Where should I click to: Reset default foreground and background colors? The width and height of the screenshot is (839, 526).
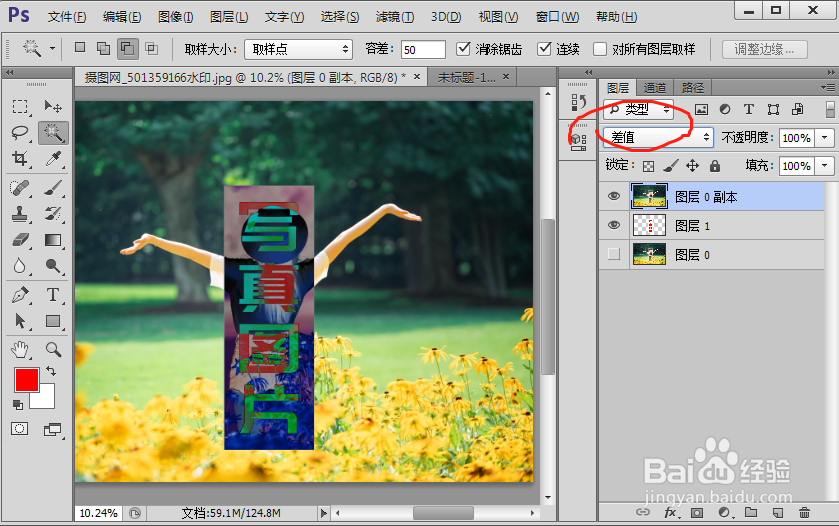[18, 405]
